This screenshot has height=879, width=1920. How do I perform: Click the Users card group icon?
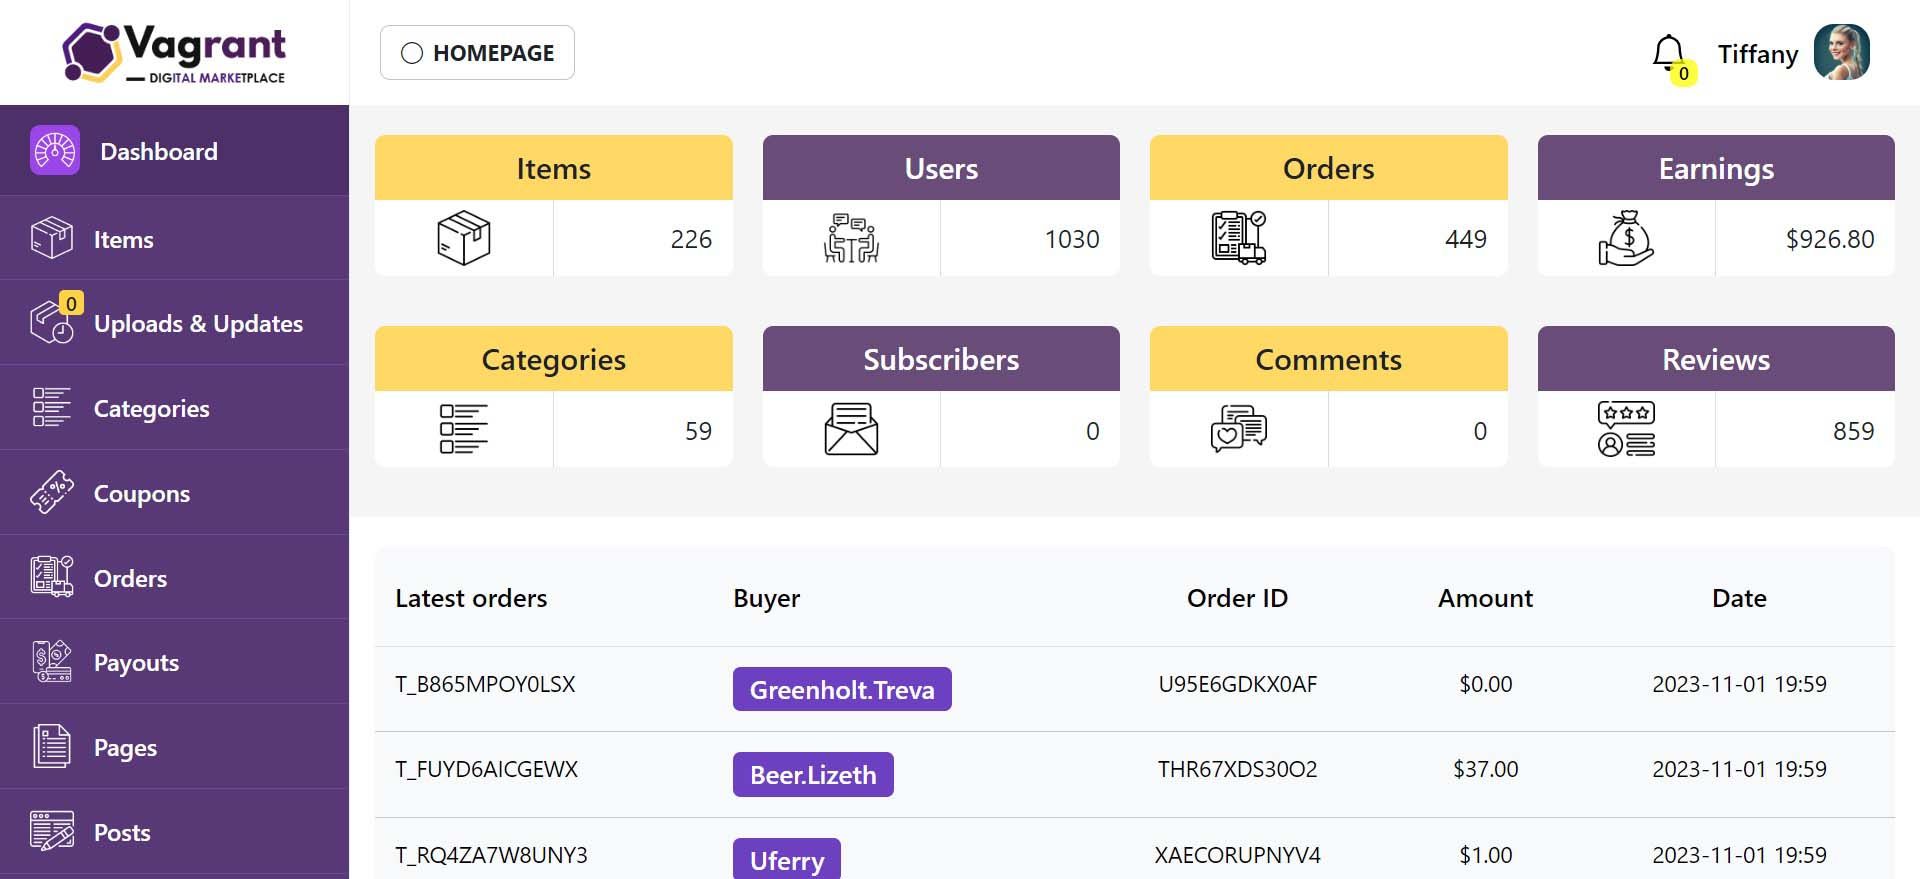(851, 238)
